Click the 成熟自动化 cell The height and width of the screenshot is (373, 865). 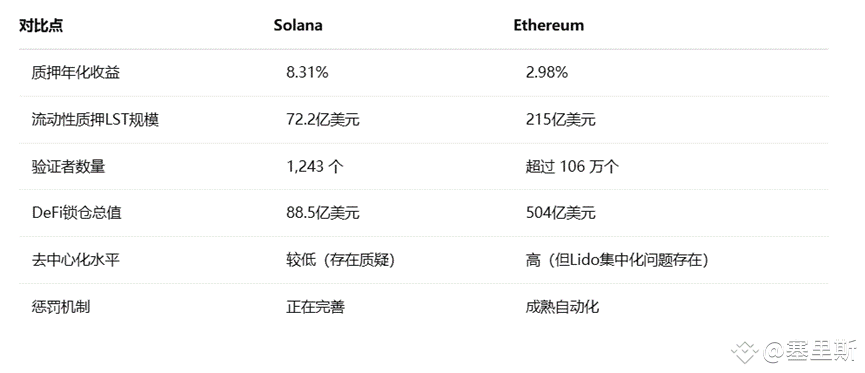point(562,306)
